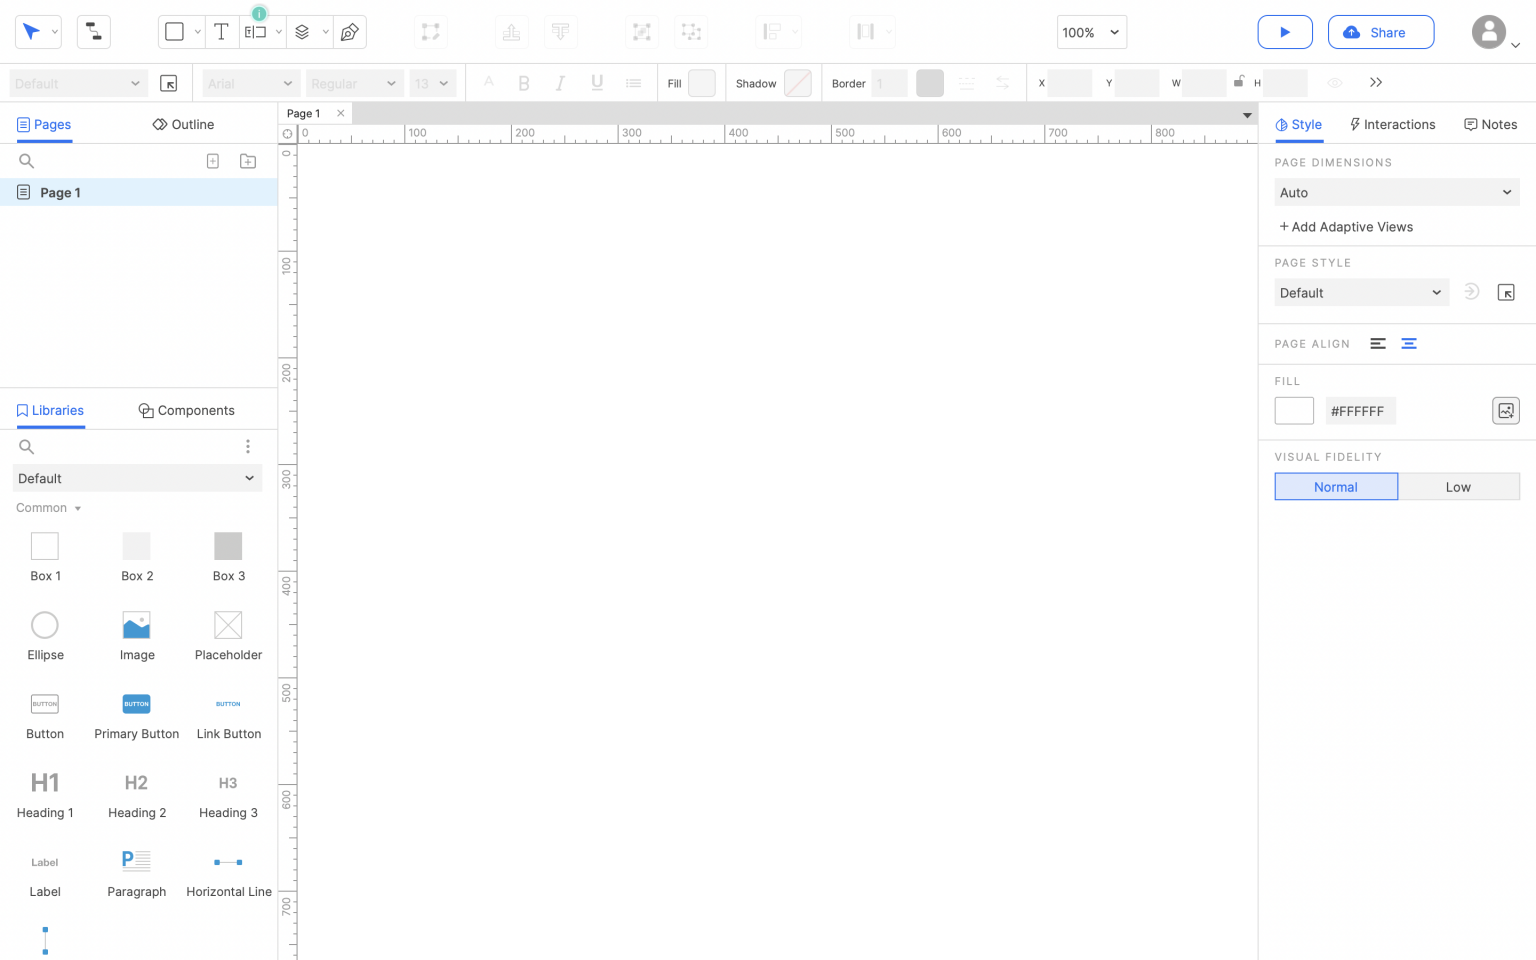Click the page fill color swatch
Image resolution: width=1536 pixels, height=960 pixels.
(x=1294, y=411)
